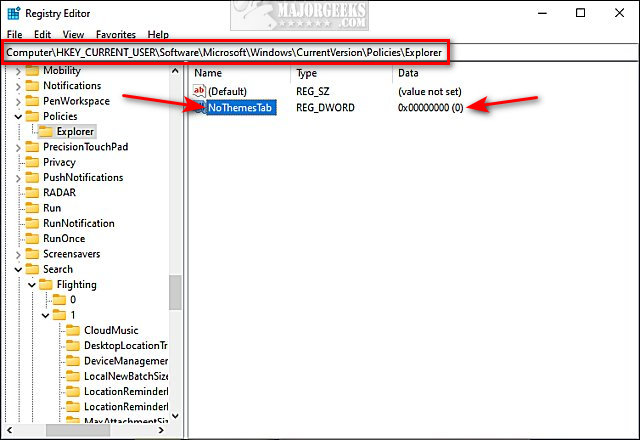Select the Notifications folder icon
The image size is (640, 440).
pos(32,86)
